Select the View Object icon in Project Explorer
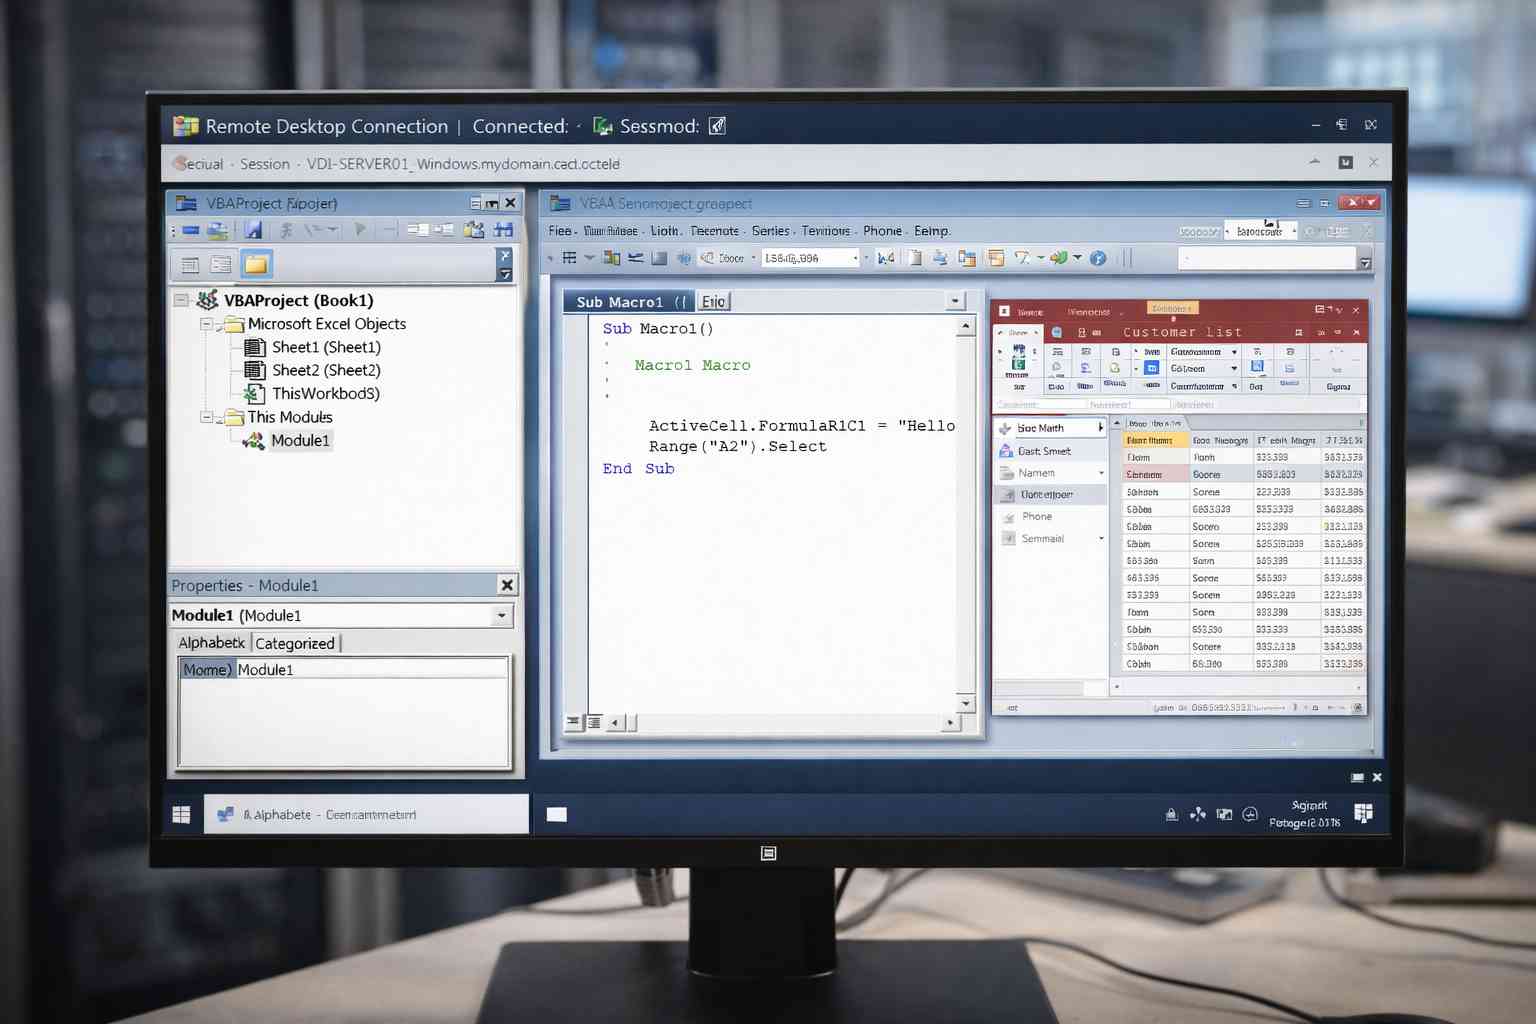Screen dimensions: 1536x1024 (221, 263)
